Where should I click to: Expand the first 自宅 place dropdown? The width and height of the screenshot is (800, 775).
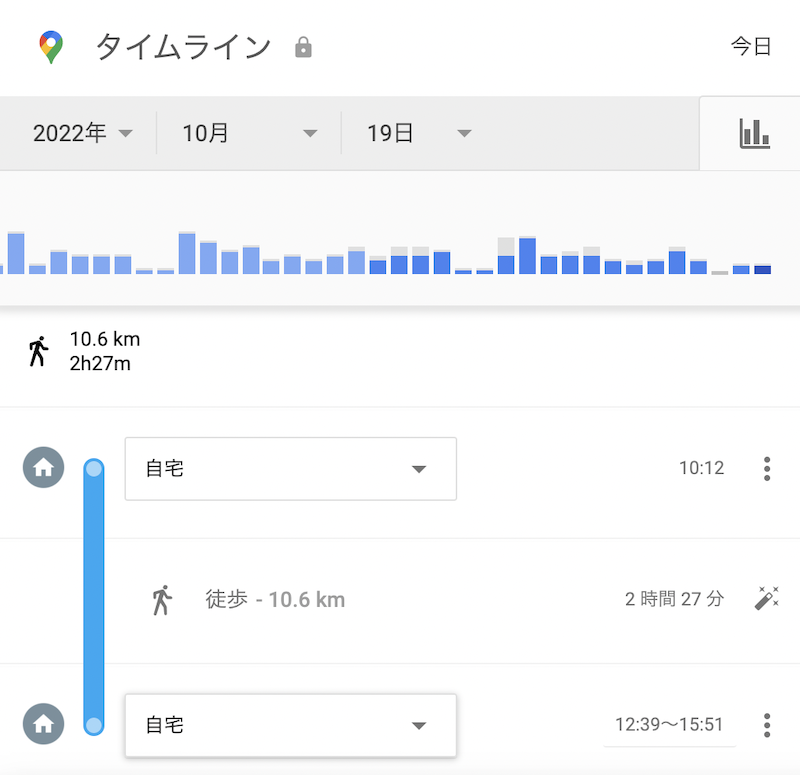[x=291, y=468]
